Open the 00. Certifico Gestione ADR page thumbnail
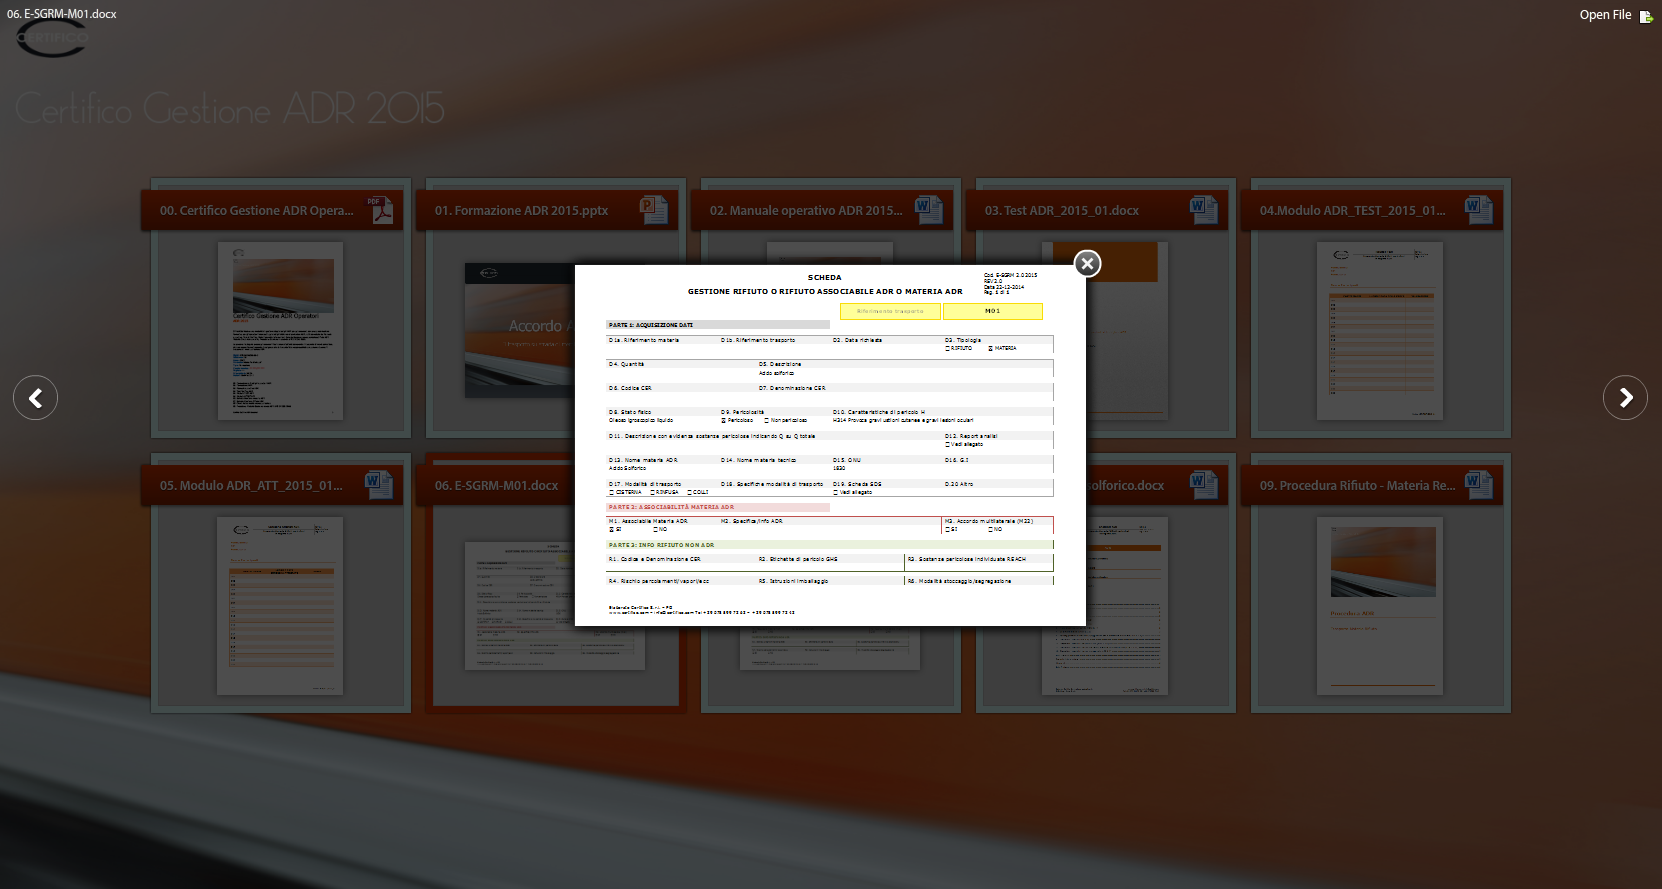 (x=281, y=331)
